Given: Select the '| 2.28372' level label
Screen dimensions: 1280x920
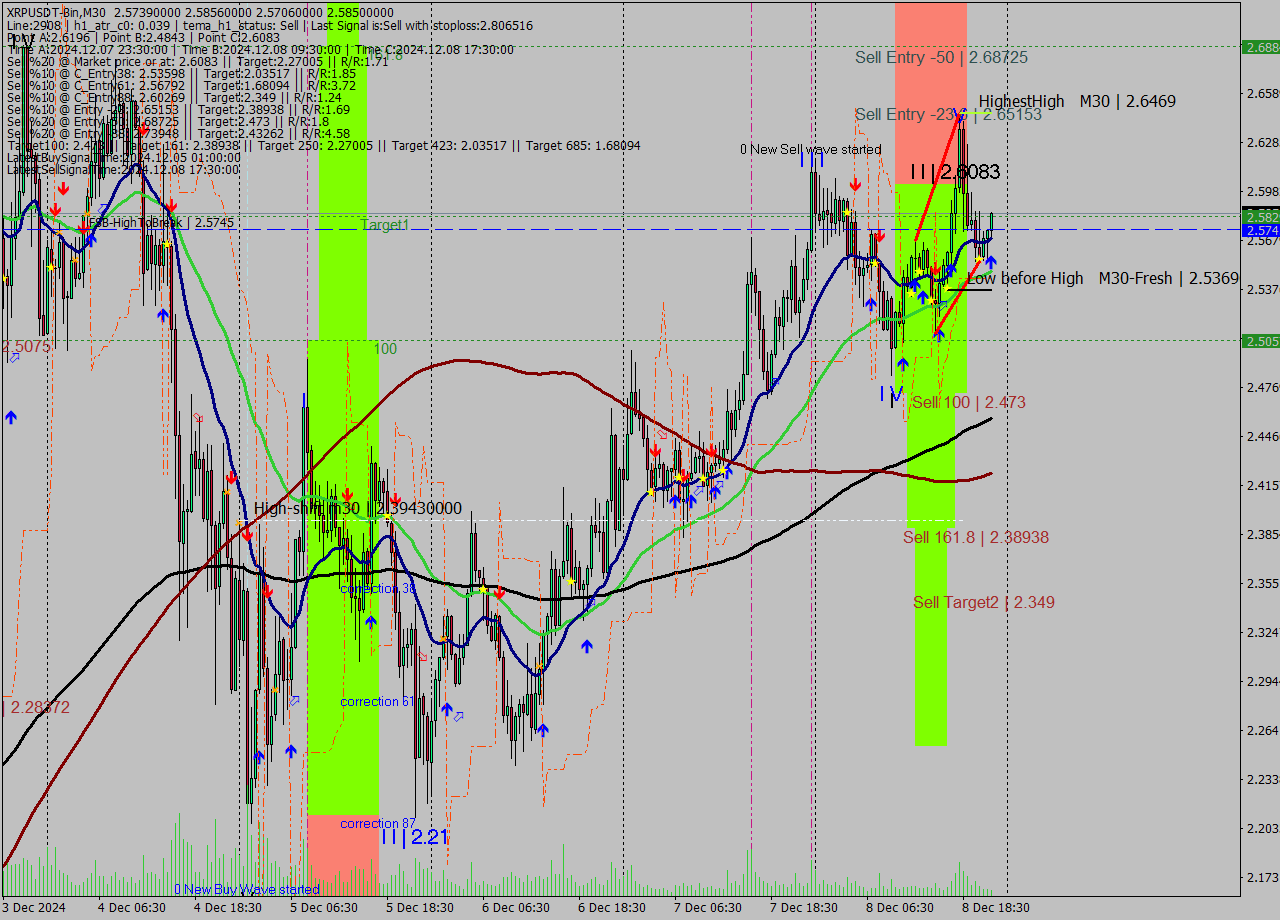Looking at the screenshot, I should (36, 707).
